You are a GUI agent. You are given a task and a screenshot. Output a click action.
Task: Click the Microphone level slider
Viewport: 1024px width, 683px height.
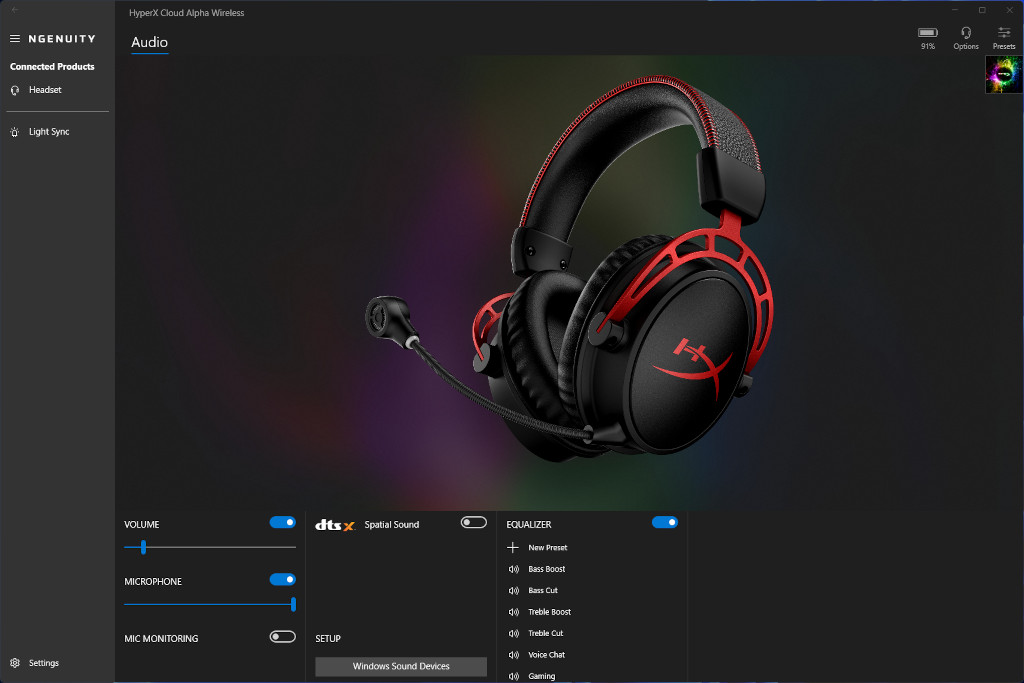210,605
